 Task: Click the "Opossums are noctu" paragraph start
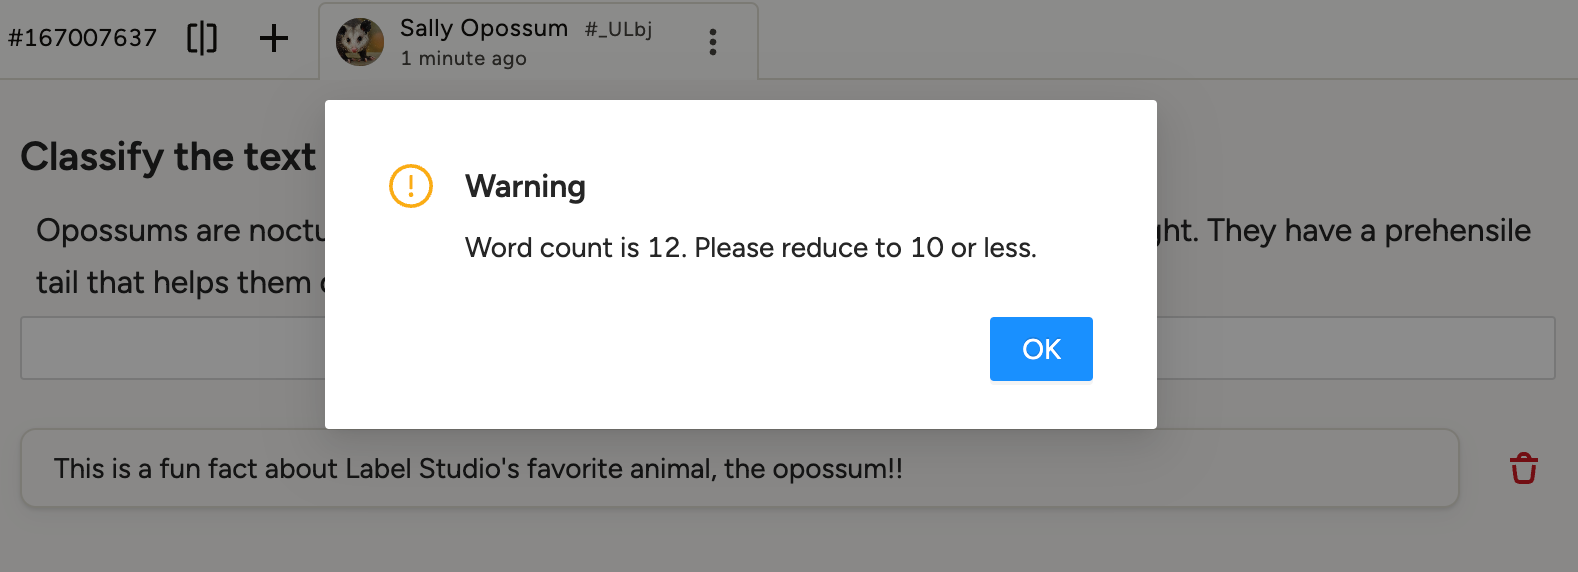point(180,231)
